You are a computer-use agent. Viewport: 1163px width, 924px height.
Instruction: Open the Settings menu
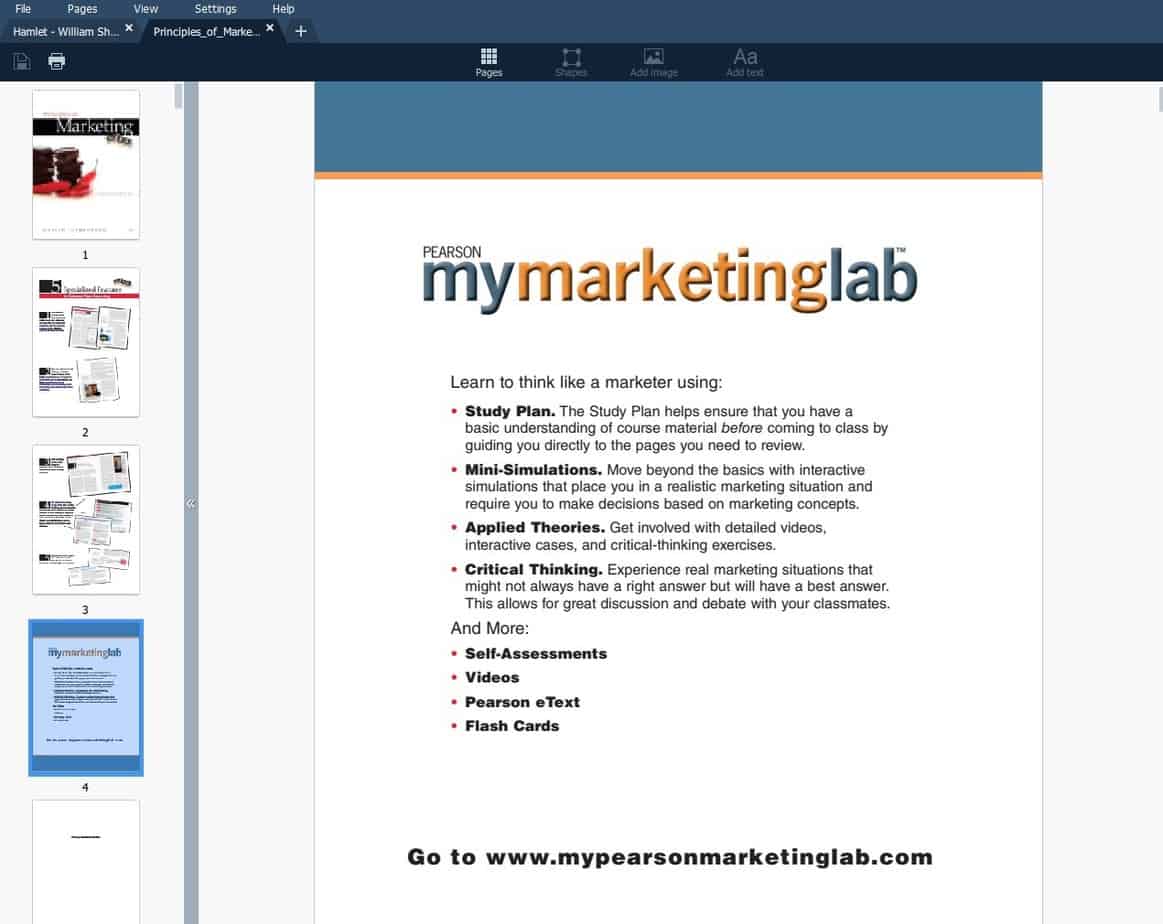point(215,8)
